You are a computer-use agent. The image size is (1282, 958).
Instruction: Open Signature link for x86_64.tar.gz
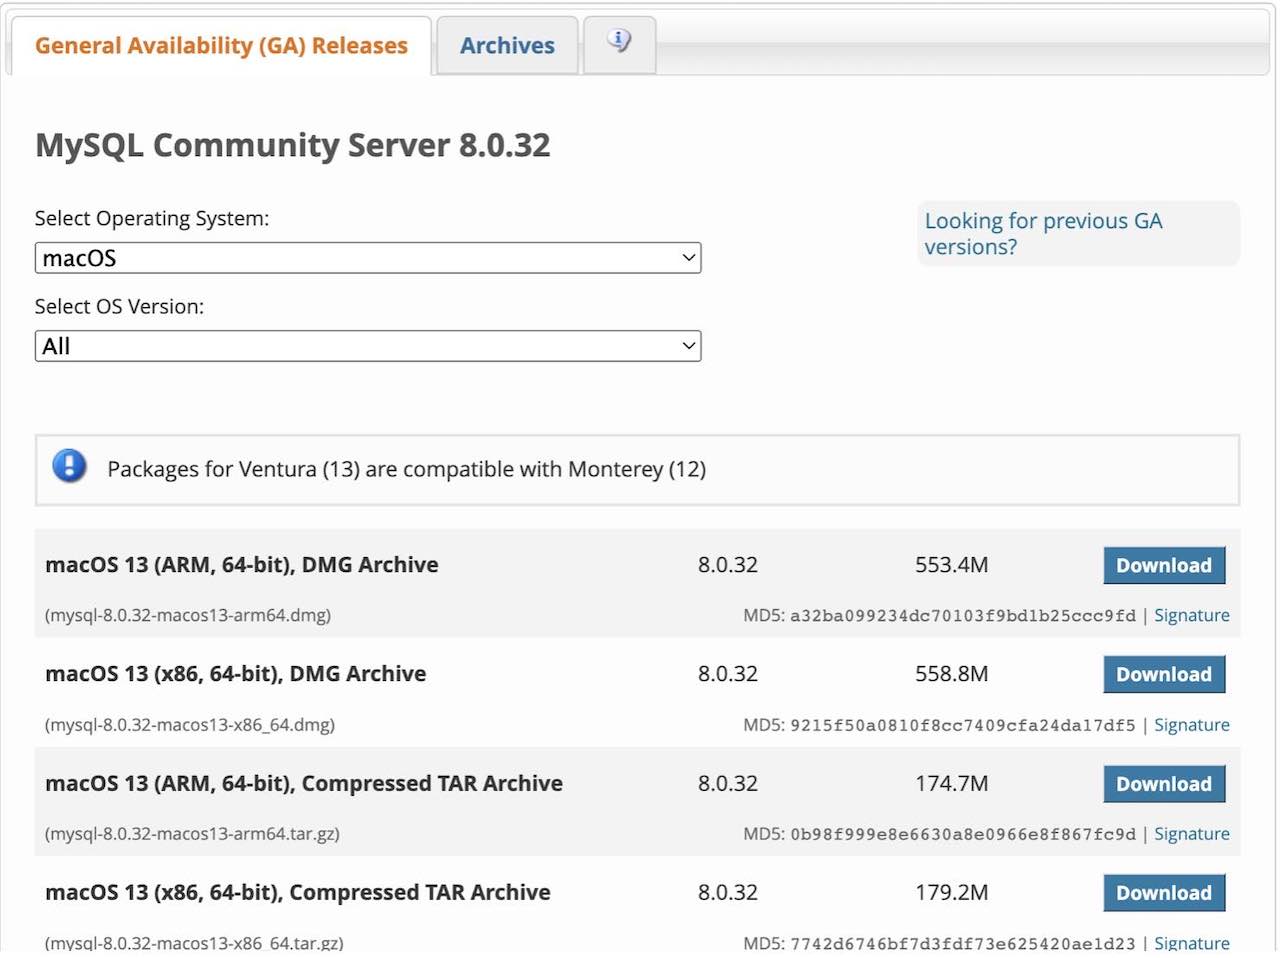[1192, 943]
